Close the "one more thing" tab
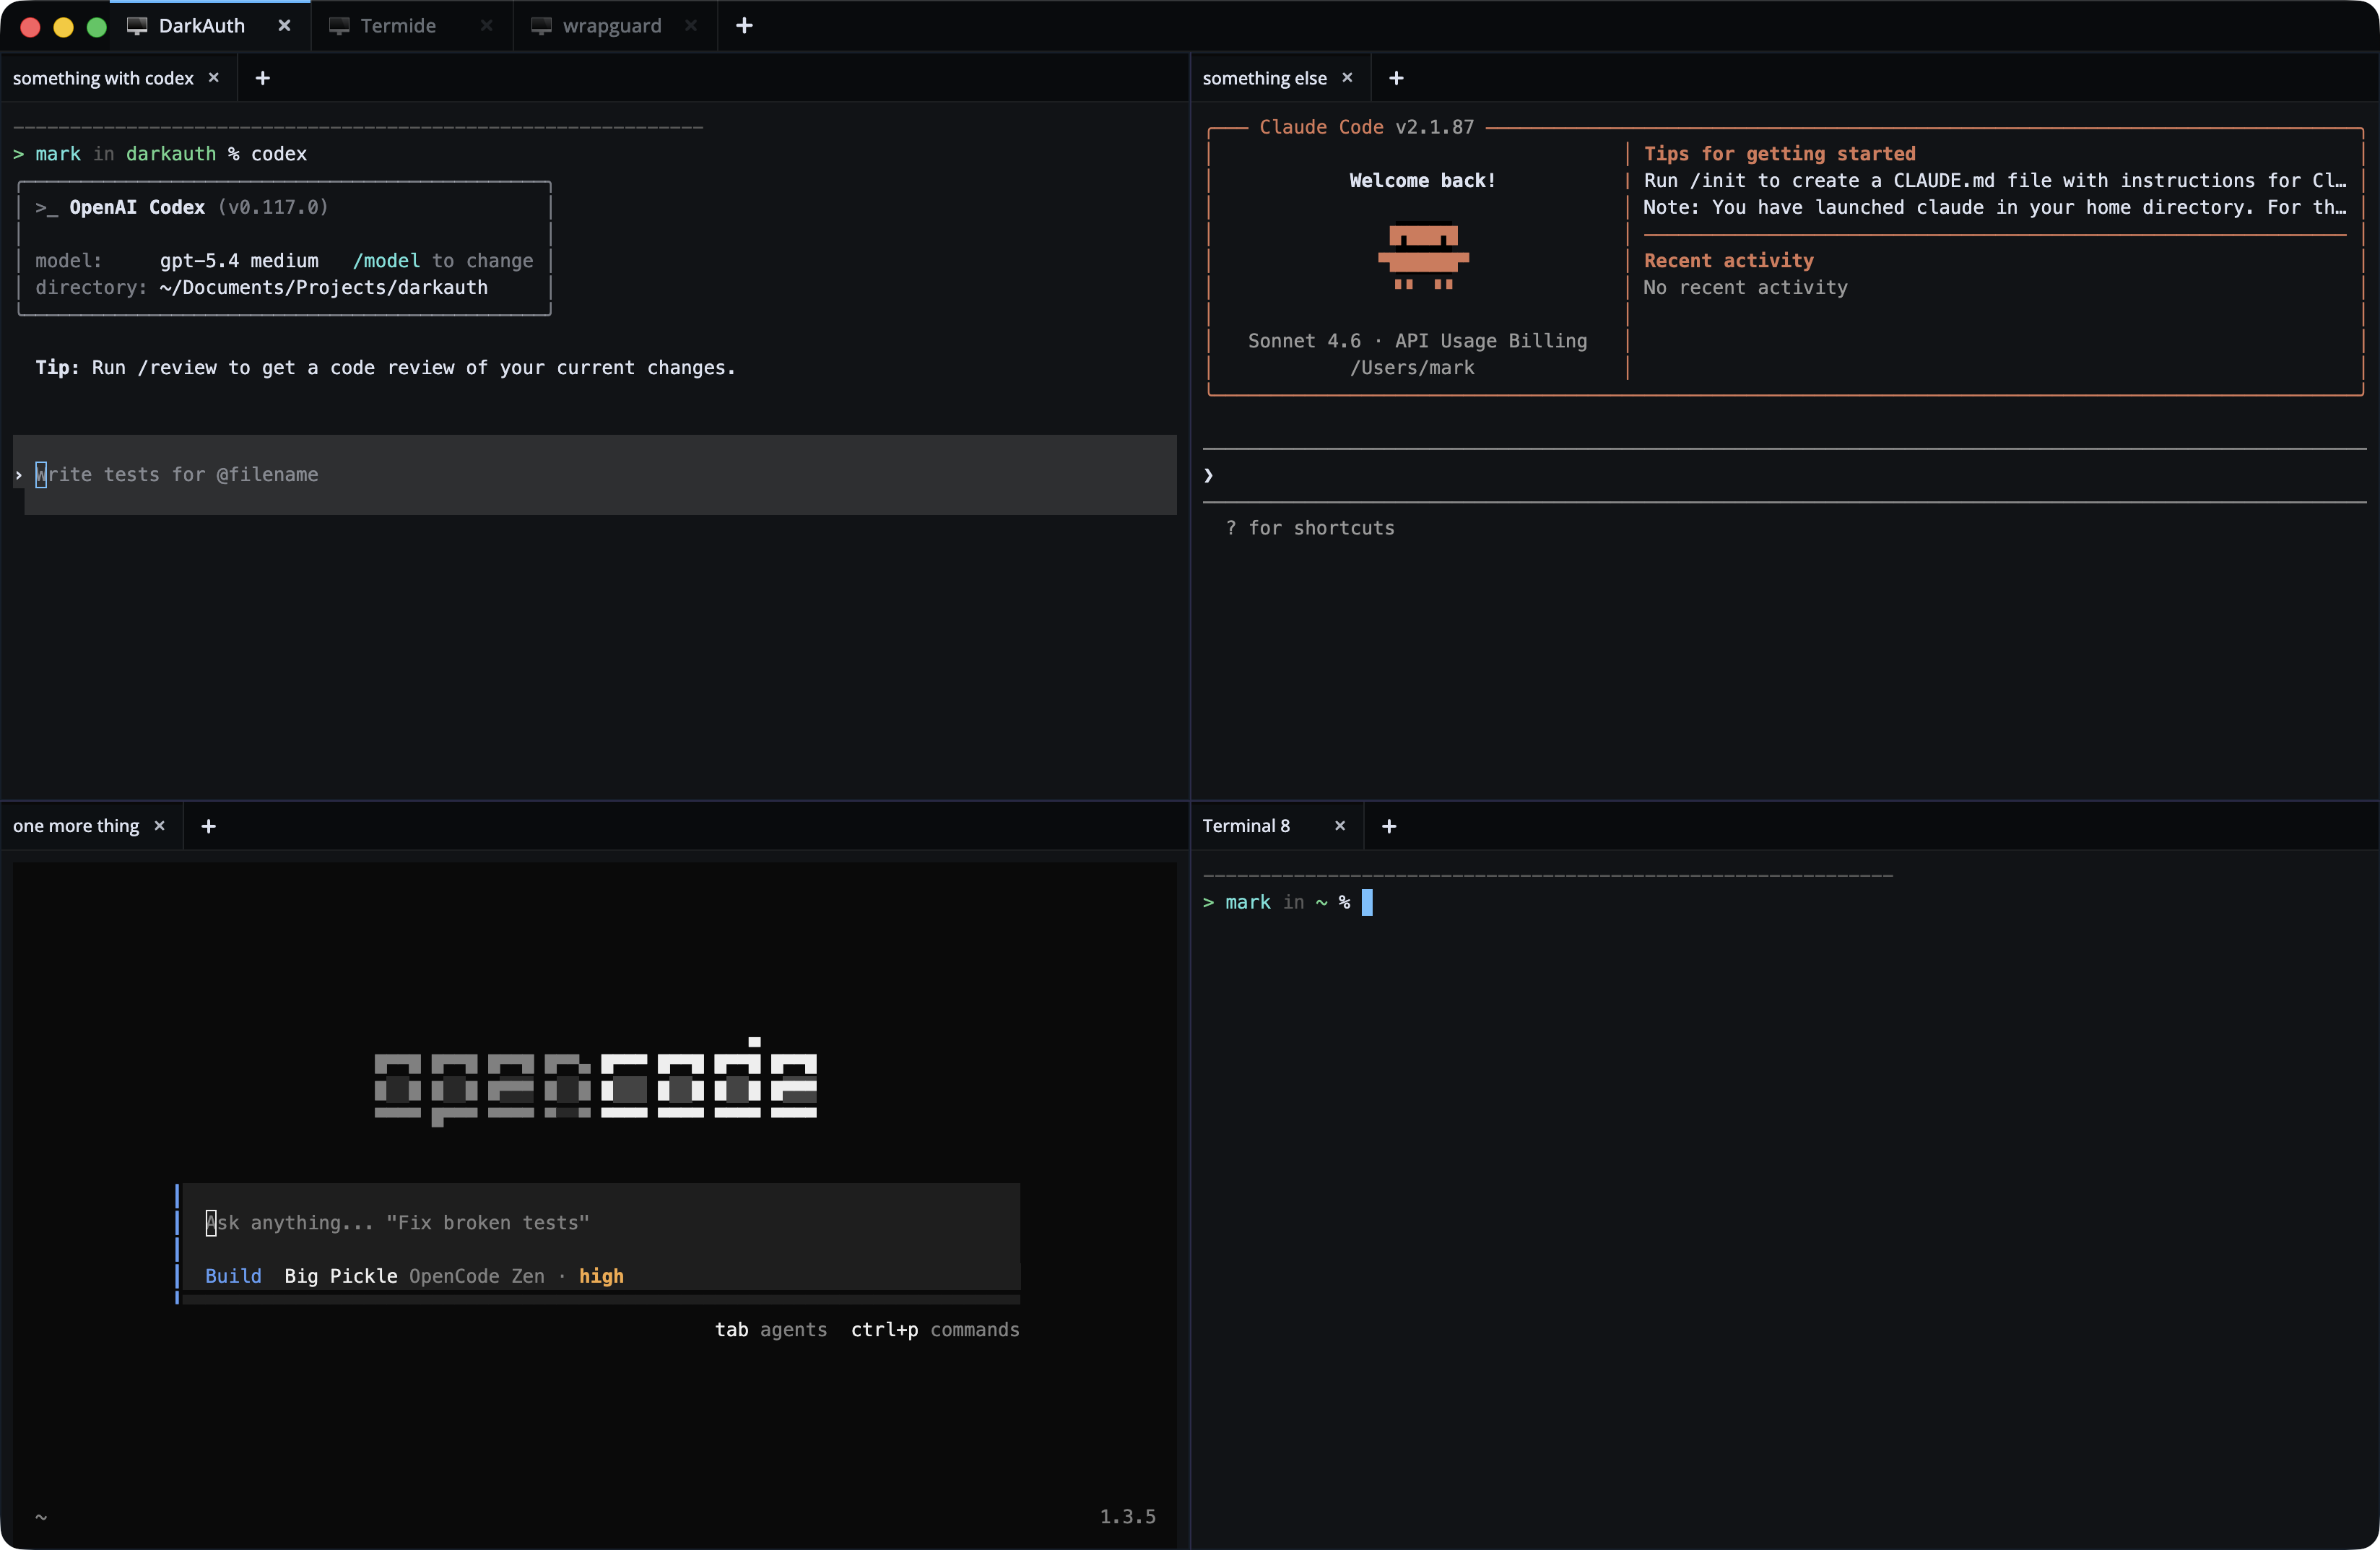 coord(159,826)
